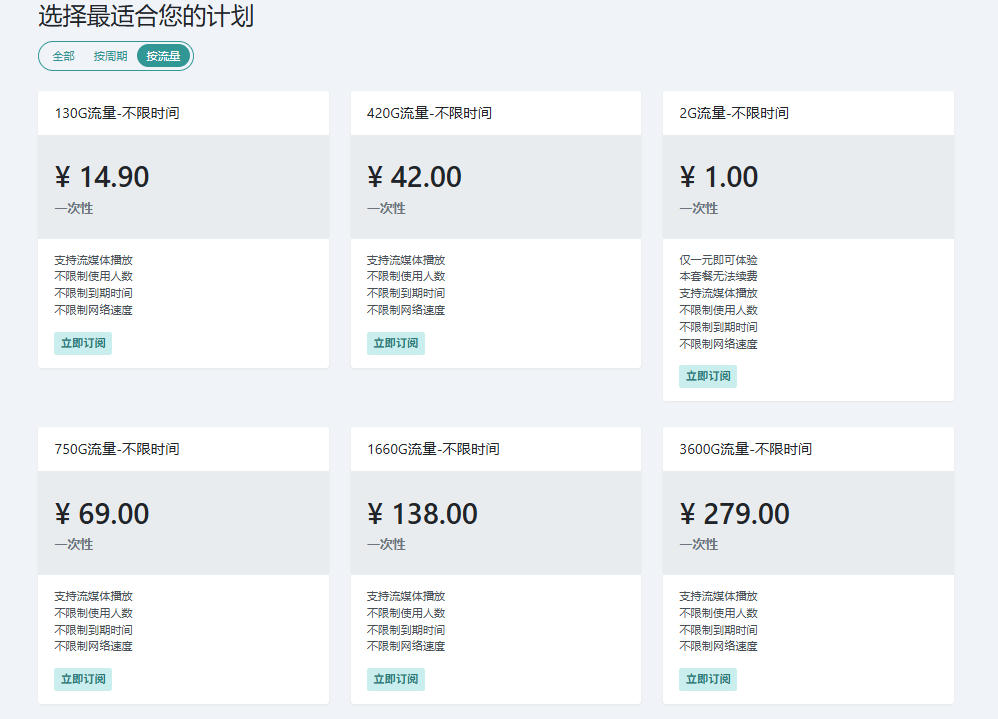The width and height of the screenshot is (998, 719).
Task: Open the 130G流量-不限时间 plan title
Action: (117, 113)
